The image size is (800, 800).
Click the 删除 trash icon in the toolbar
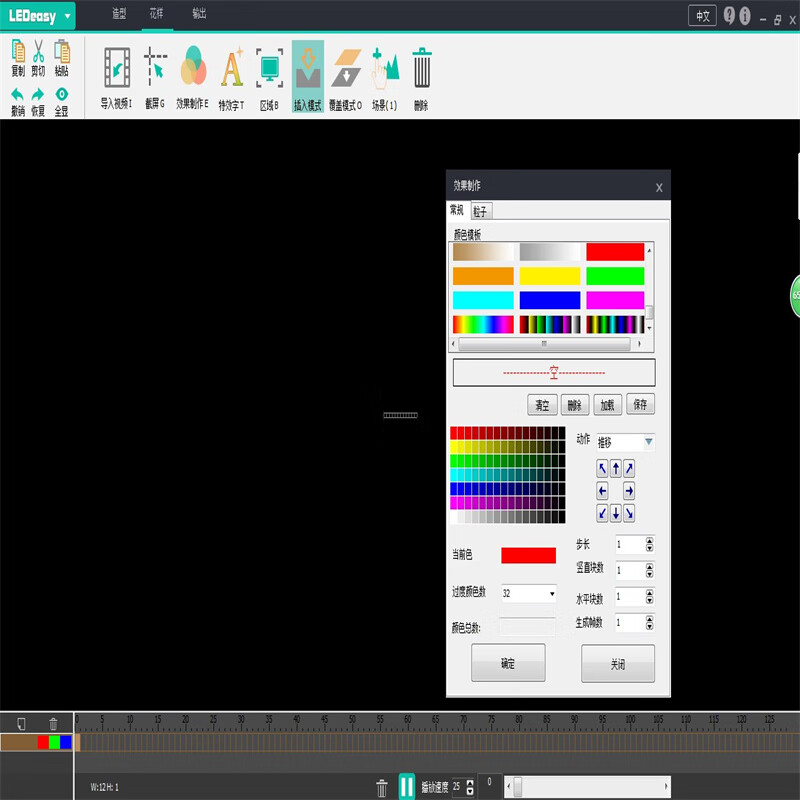(x=422, y=67)
